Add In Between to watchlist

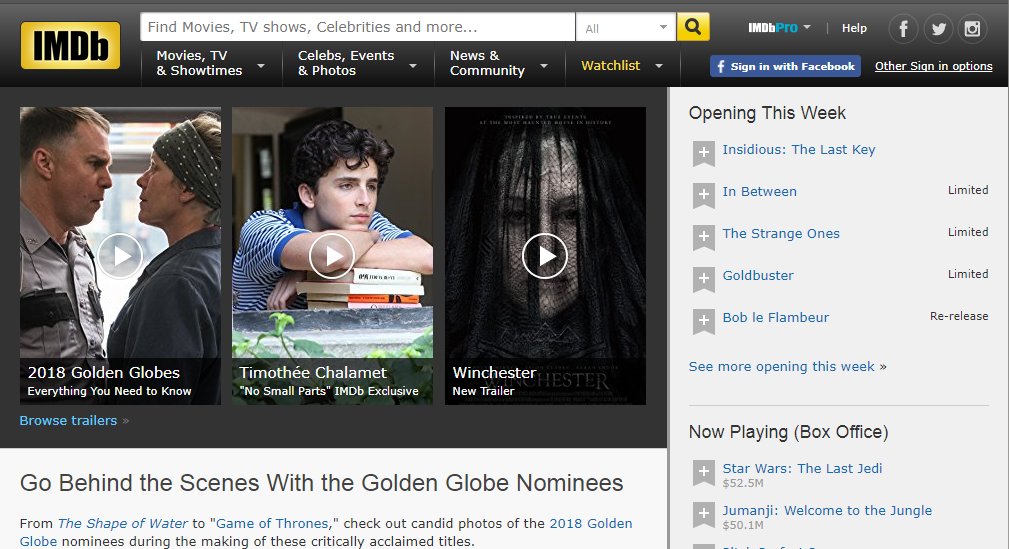coord(703,195)
